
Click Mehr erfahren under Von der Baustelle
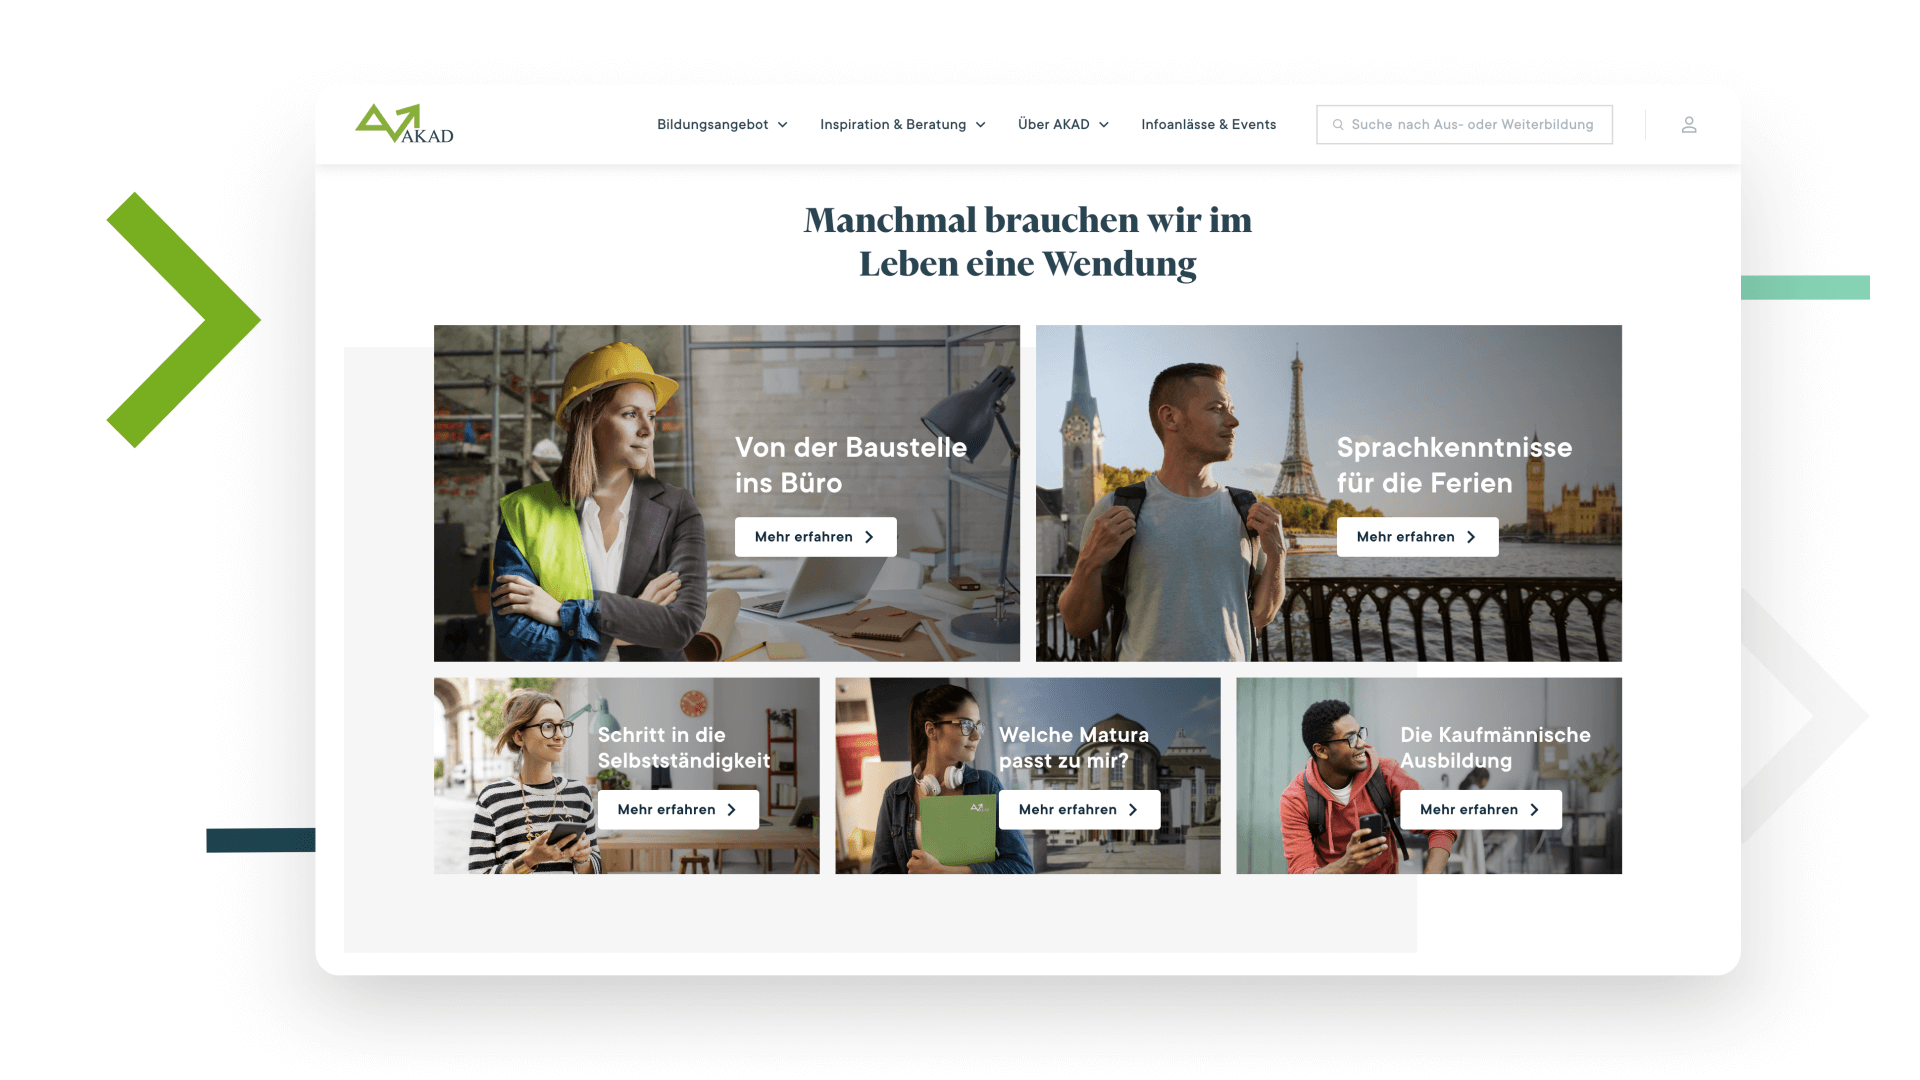803,537
